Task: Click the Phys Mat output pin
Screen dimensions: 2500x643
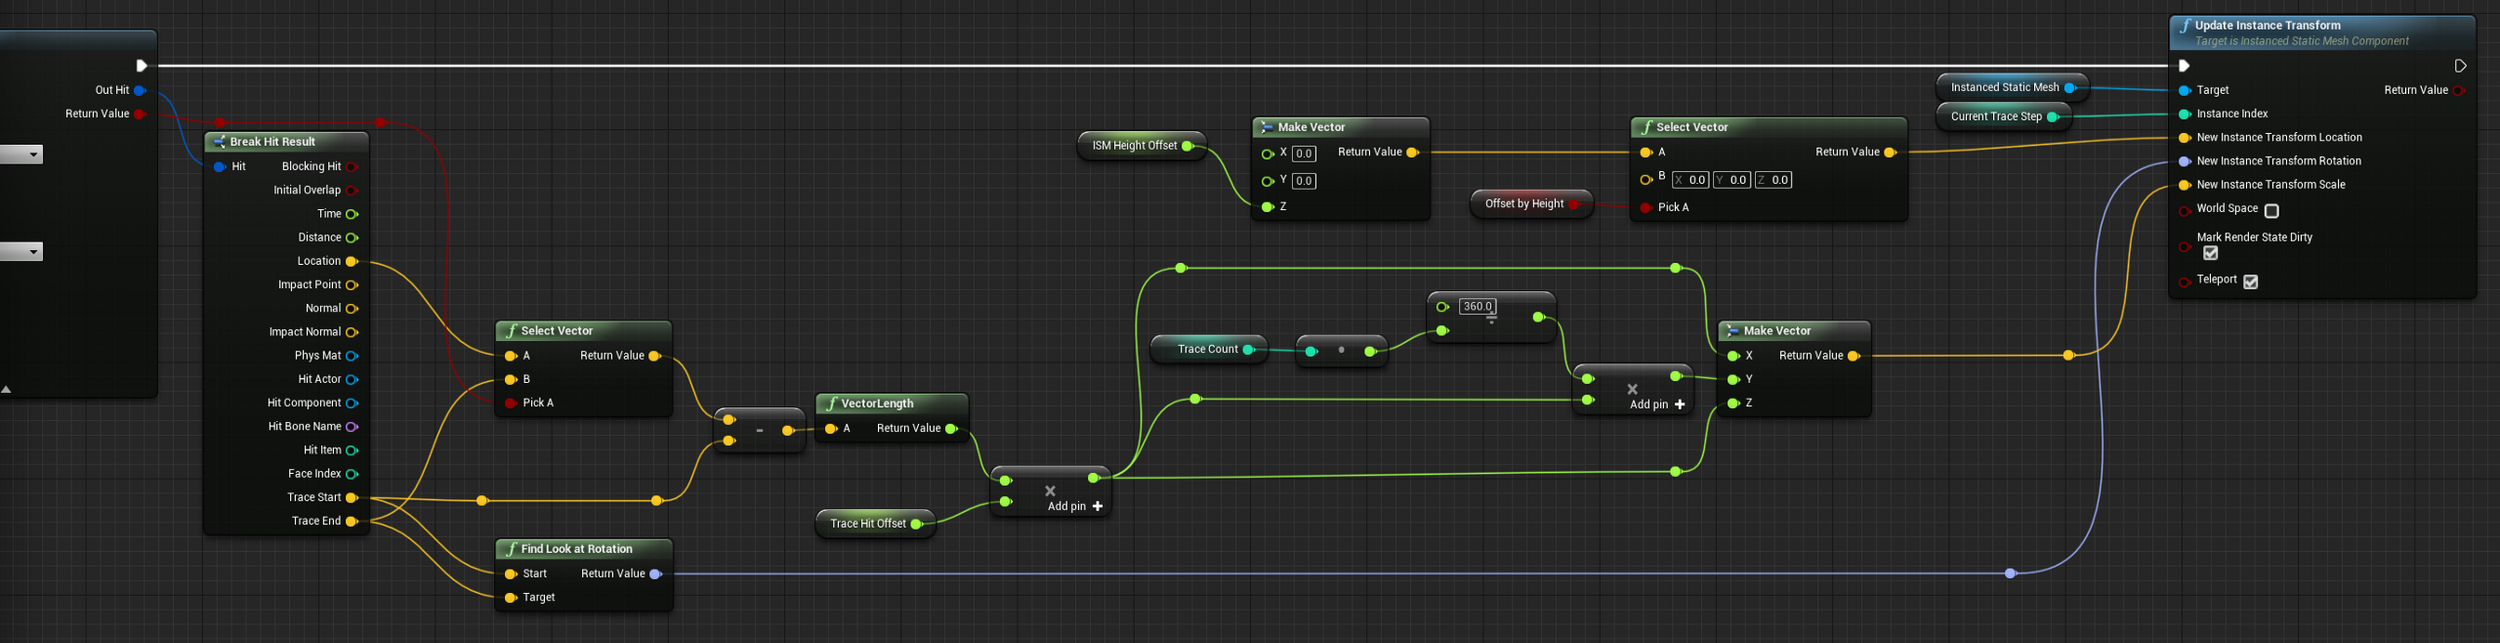Action: [x=352, y=356]
